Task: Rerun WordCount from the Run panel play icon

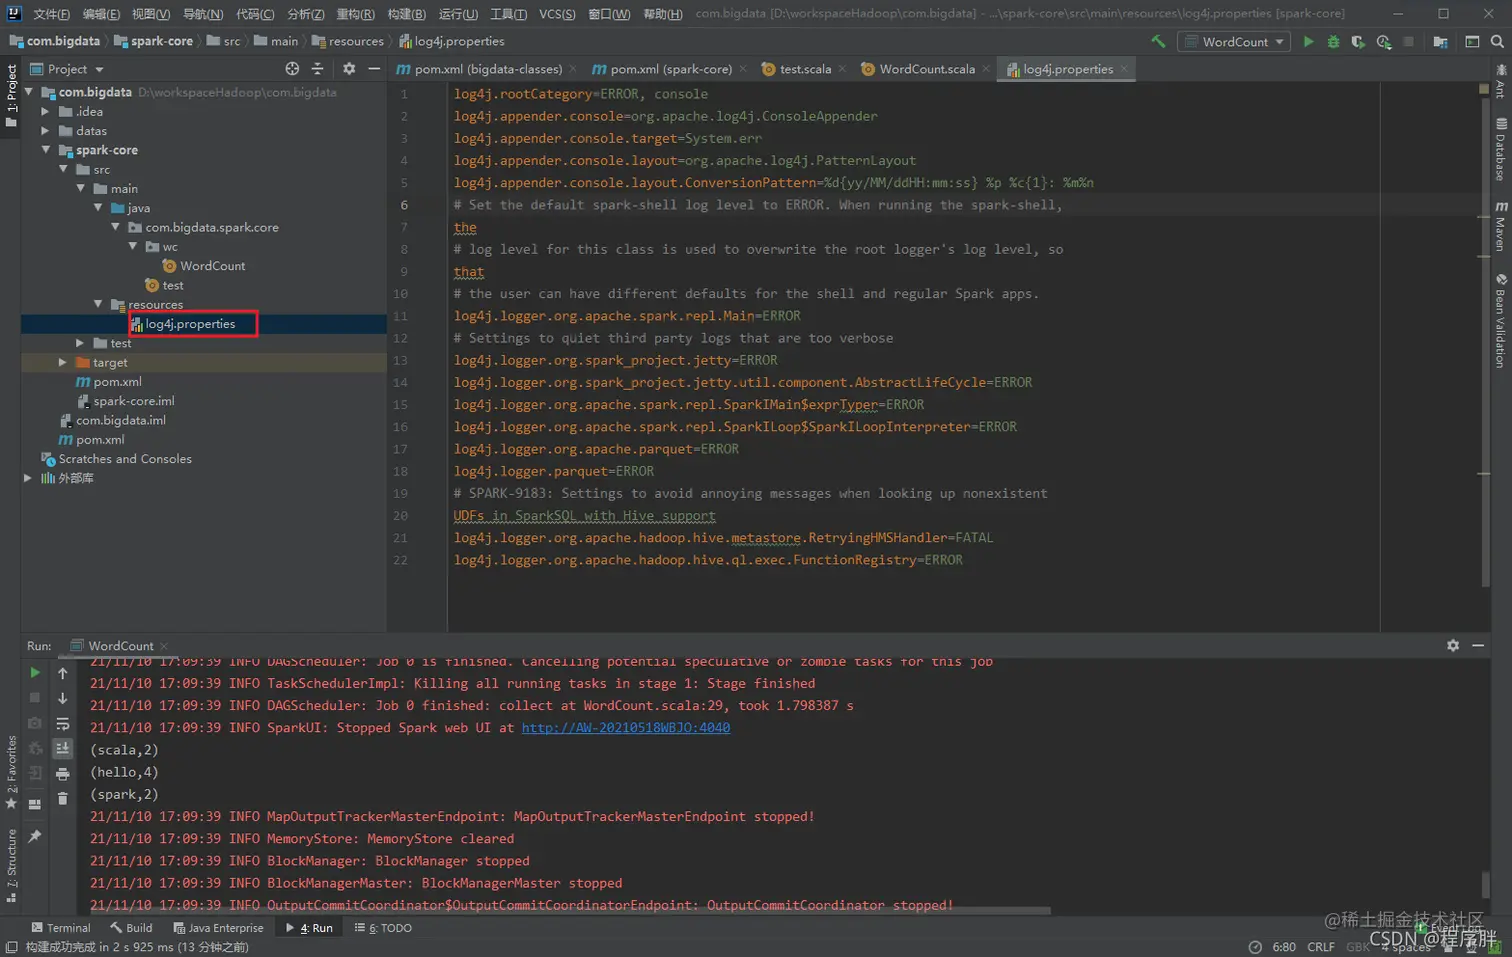Action: tap(35, 673)
